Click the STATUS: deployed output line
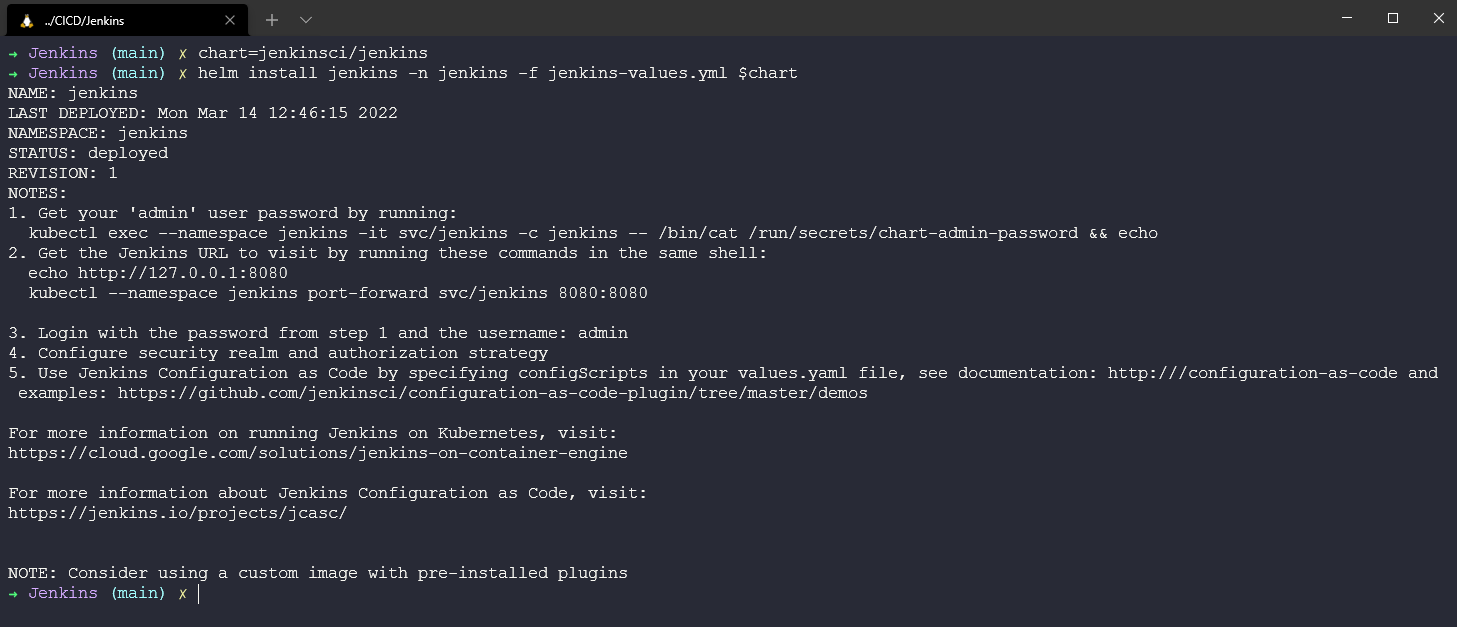 coord(88,153)
